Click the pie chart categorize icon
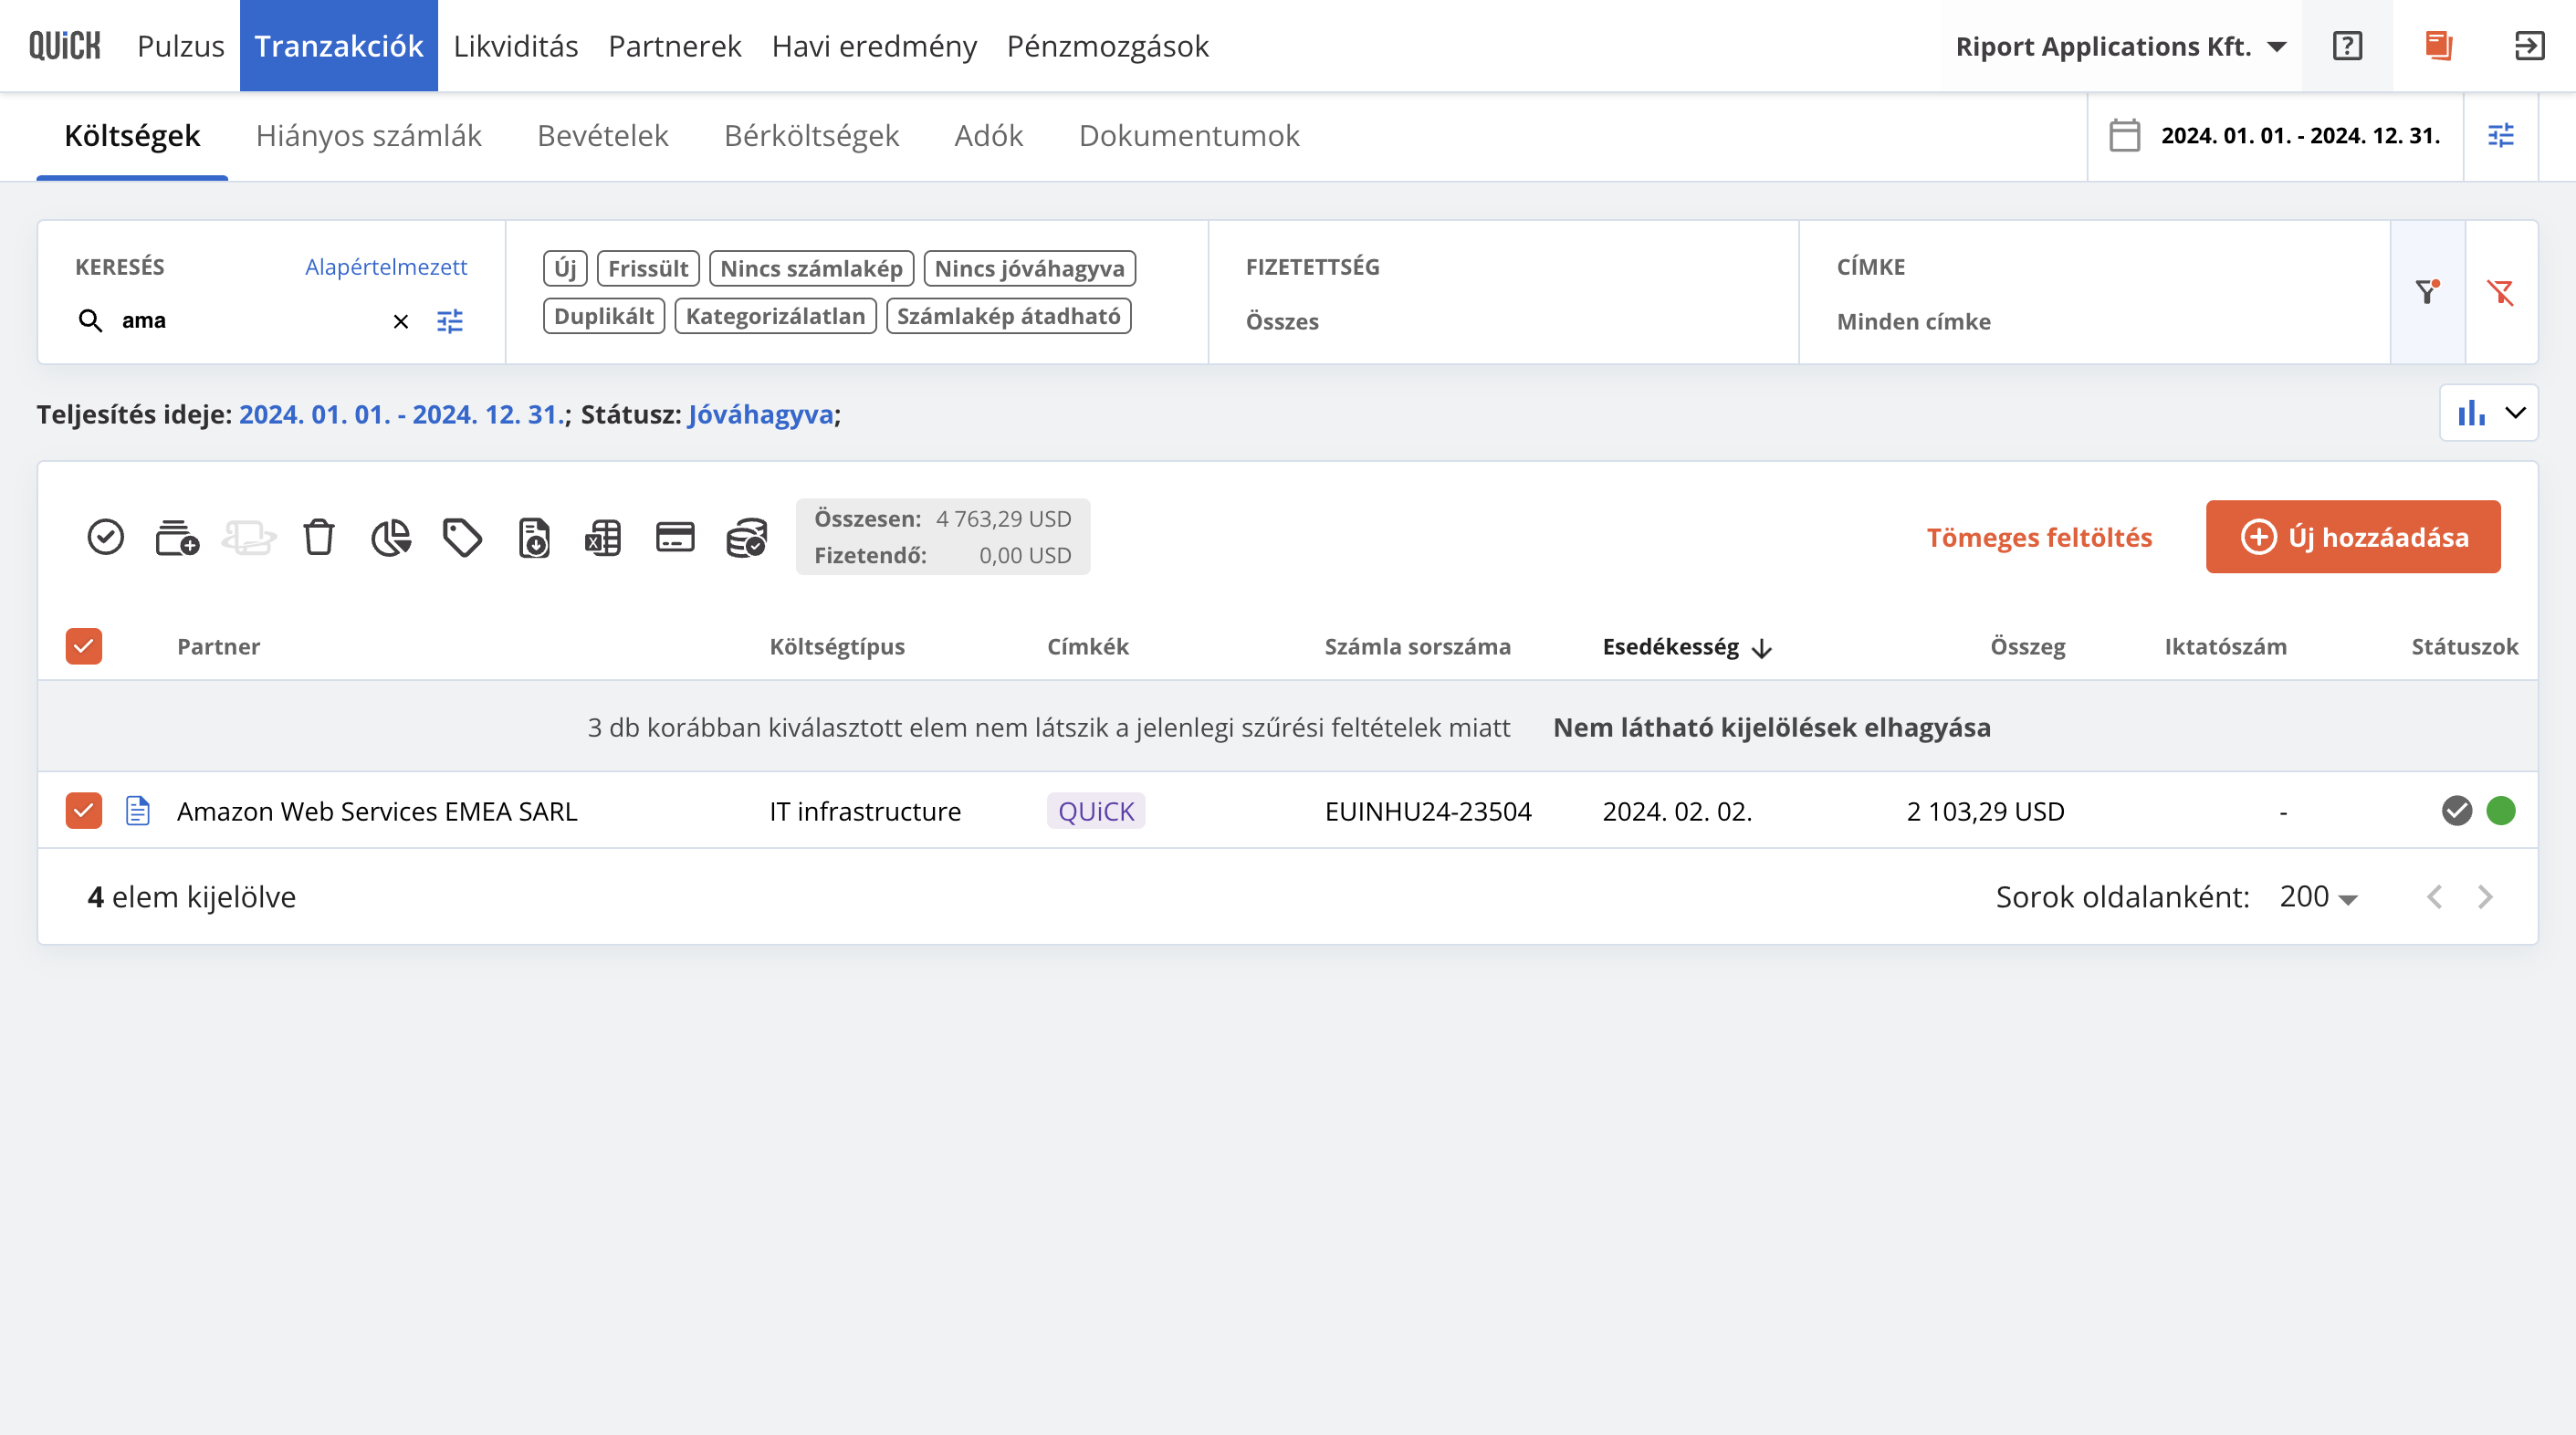Viewport: 2576px width, 1435px height. 391,537
